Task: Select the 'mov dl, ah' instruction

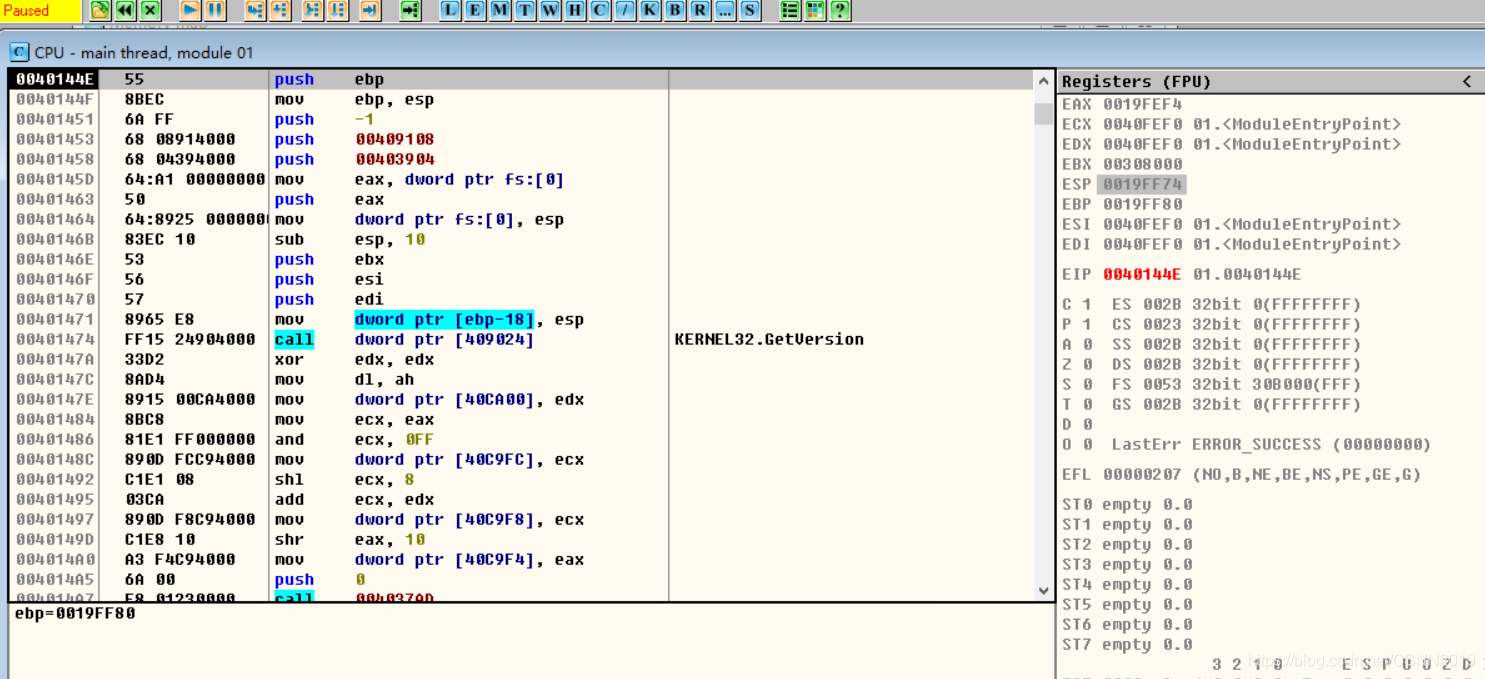Action: coord(521,379)
